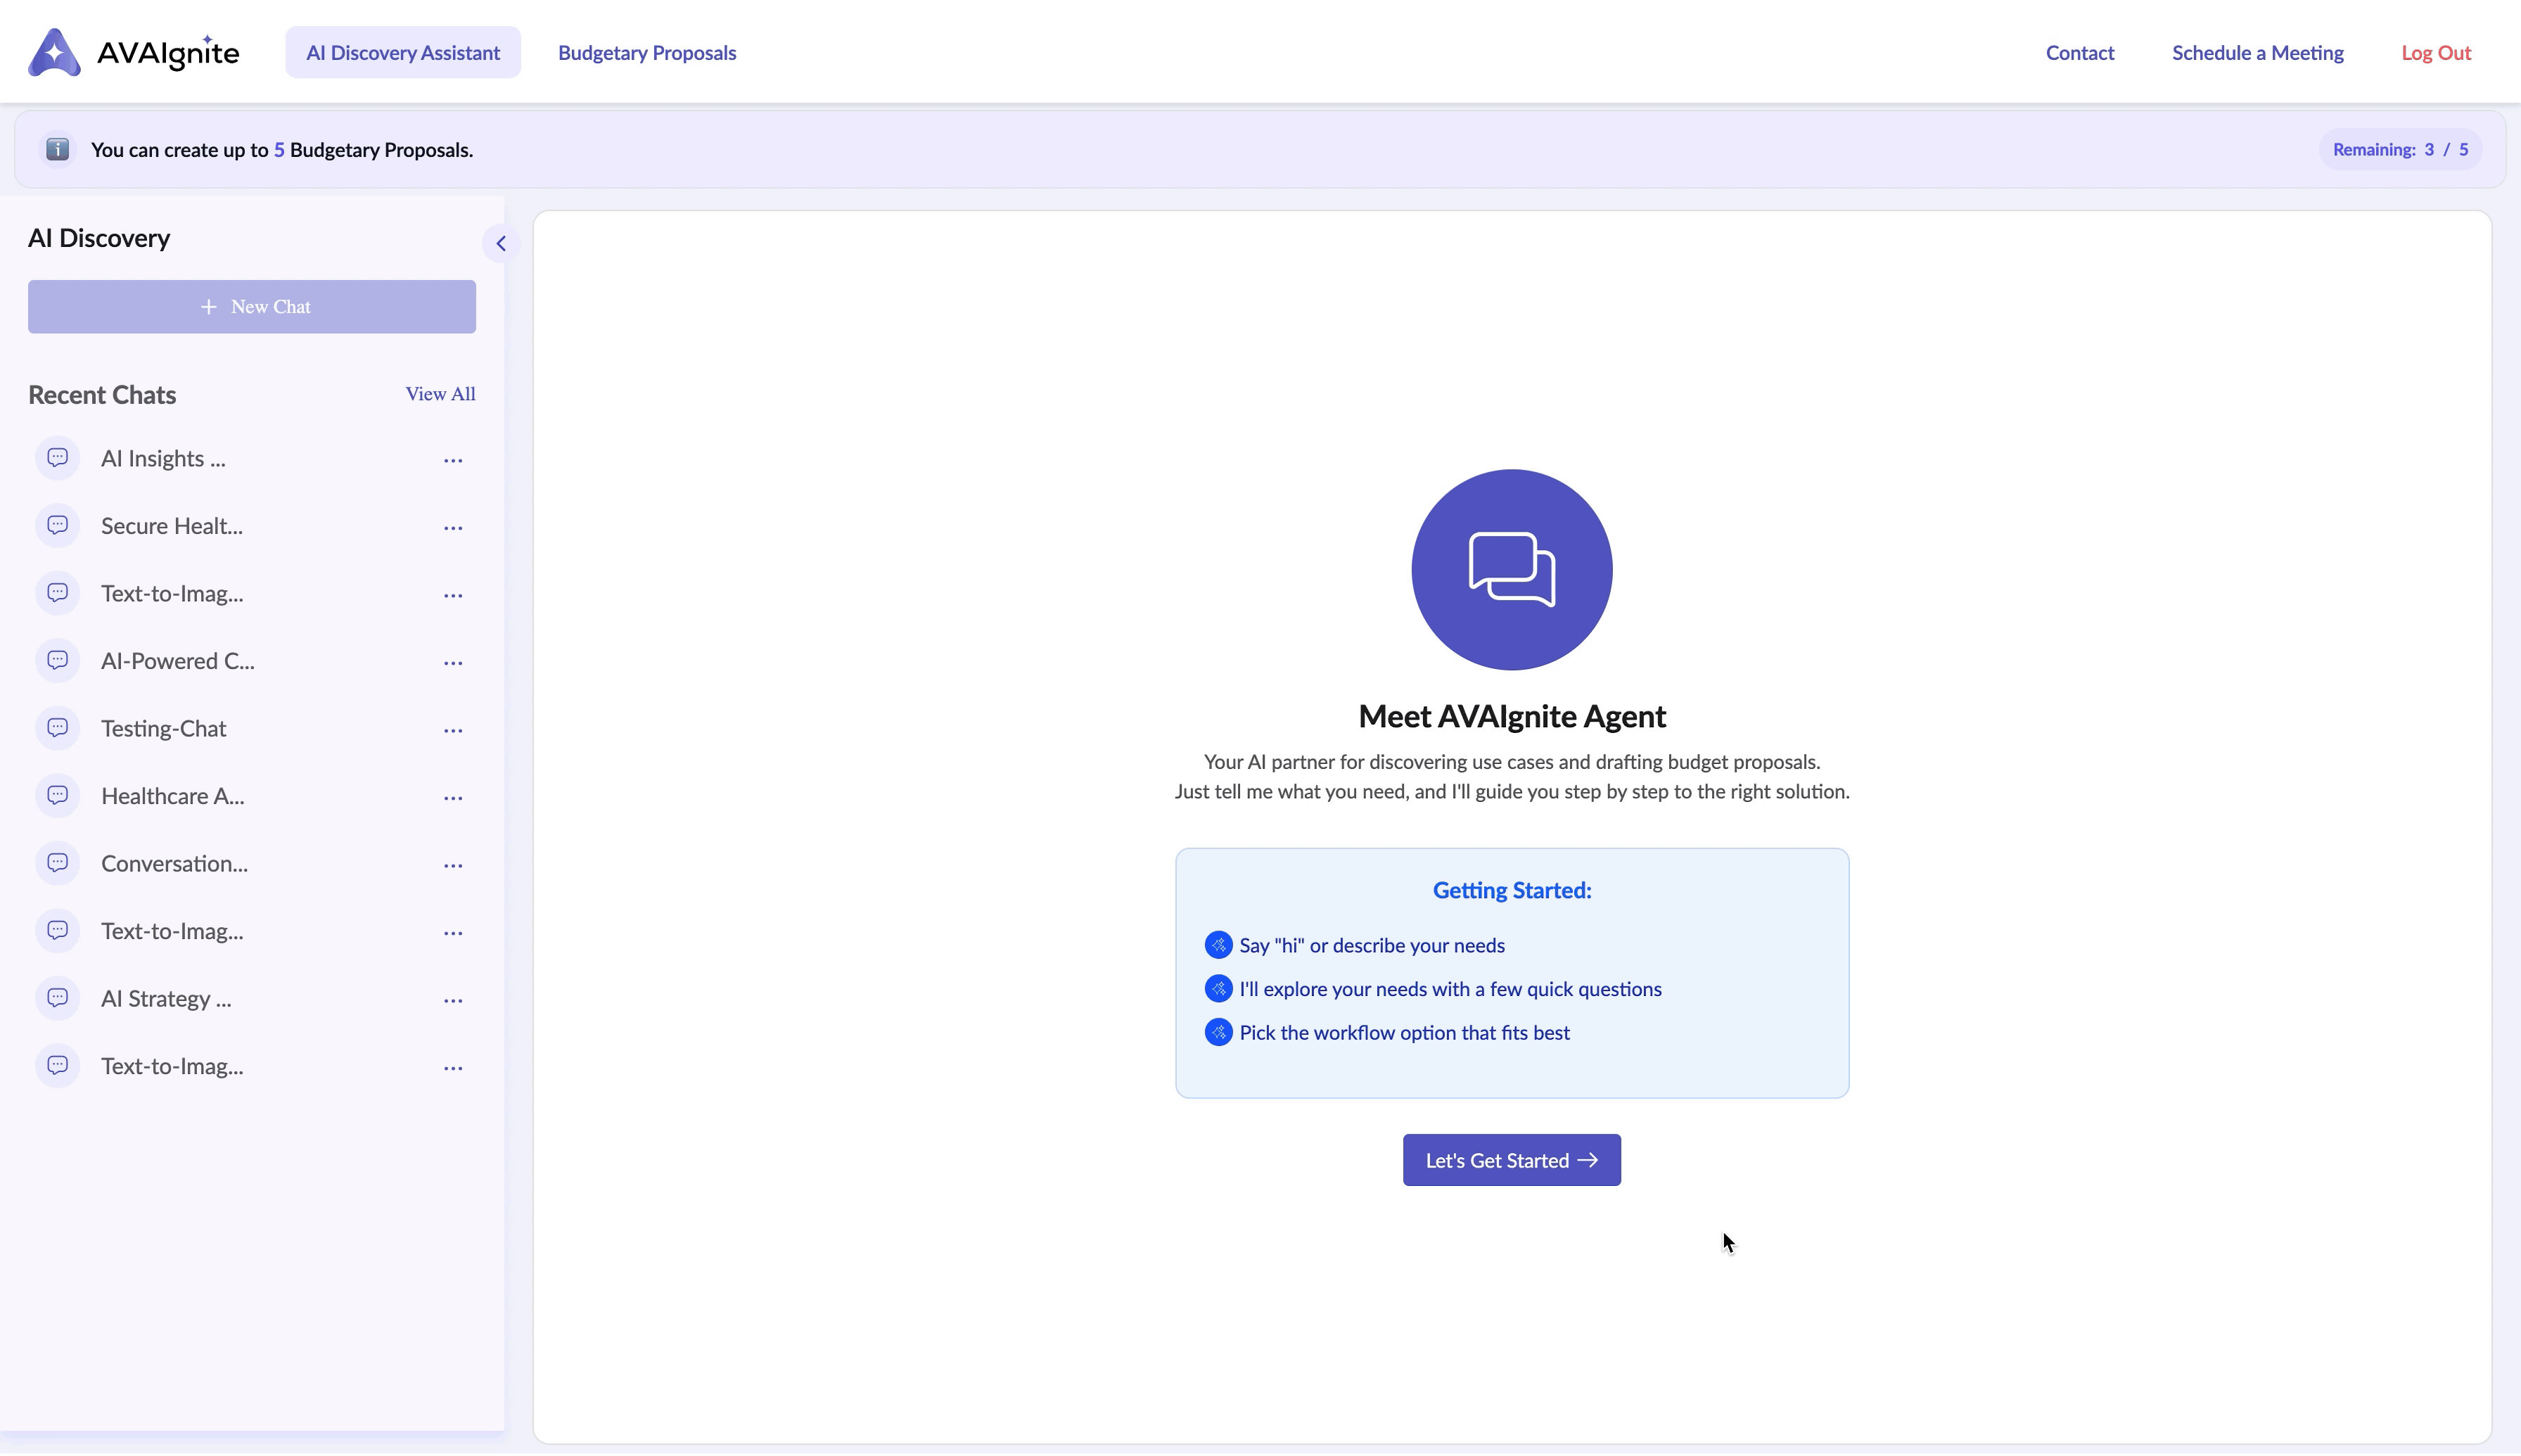Open options menu for Testing-Chat
This screenshot has width=2521, height=1456.
click(453, 730)
